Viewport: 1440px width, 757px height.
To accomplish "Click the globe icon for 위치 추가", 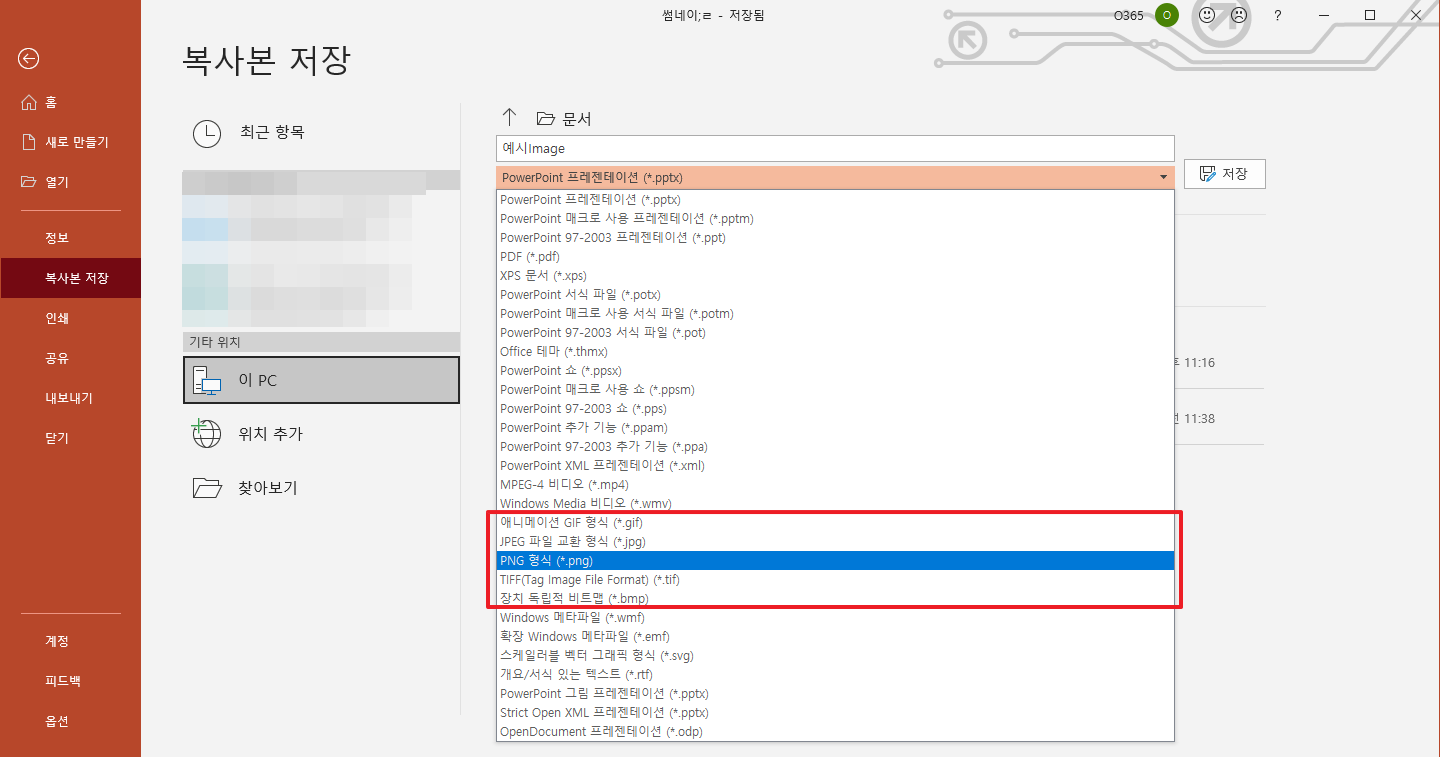I will 206,433.
